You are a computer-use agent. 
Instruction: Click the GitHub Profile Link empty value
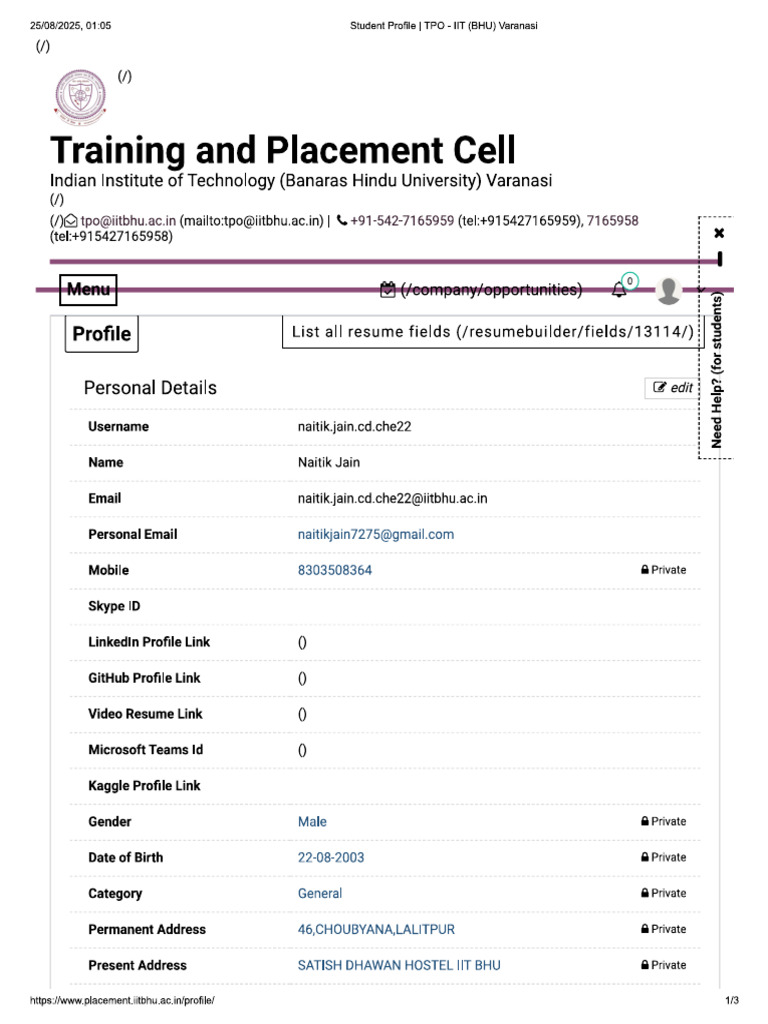coord(302,678)
